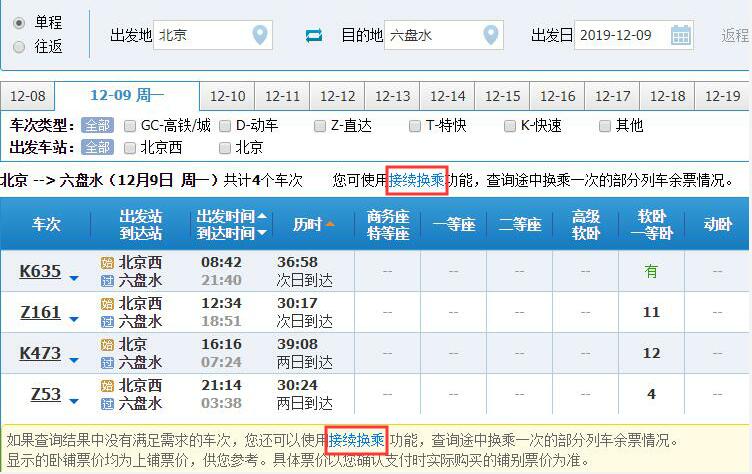
Task: Select the 12-09 周一 date tab
Action: tap(127, 95)
